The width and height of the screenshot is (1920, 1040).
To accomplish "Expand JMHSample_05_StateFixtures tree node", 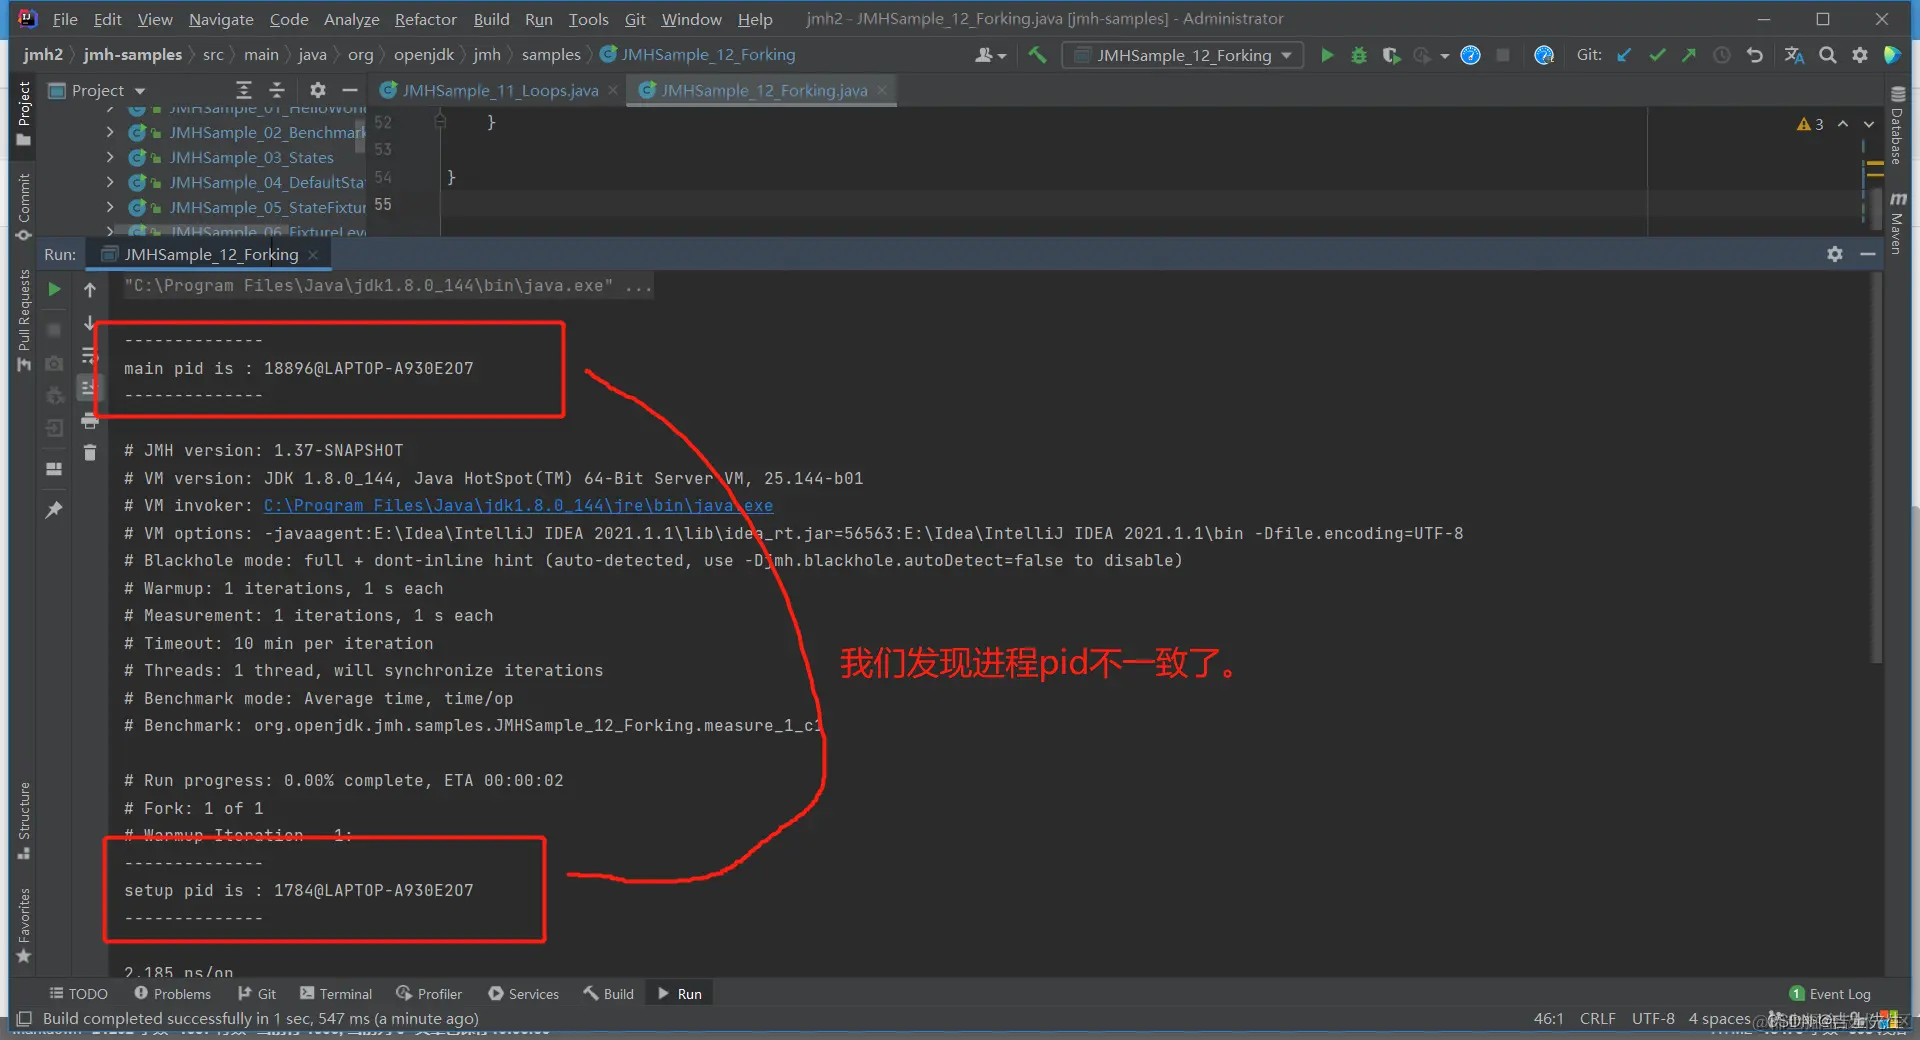I will pos(110,207).
